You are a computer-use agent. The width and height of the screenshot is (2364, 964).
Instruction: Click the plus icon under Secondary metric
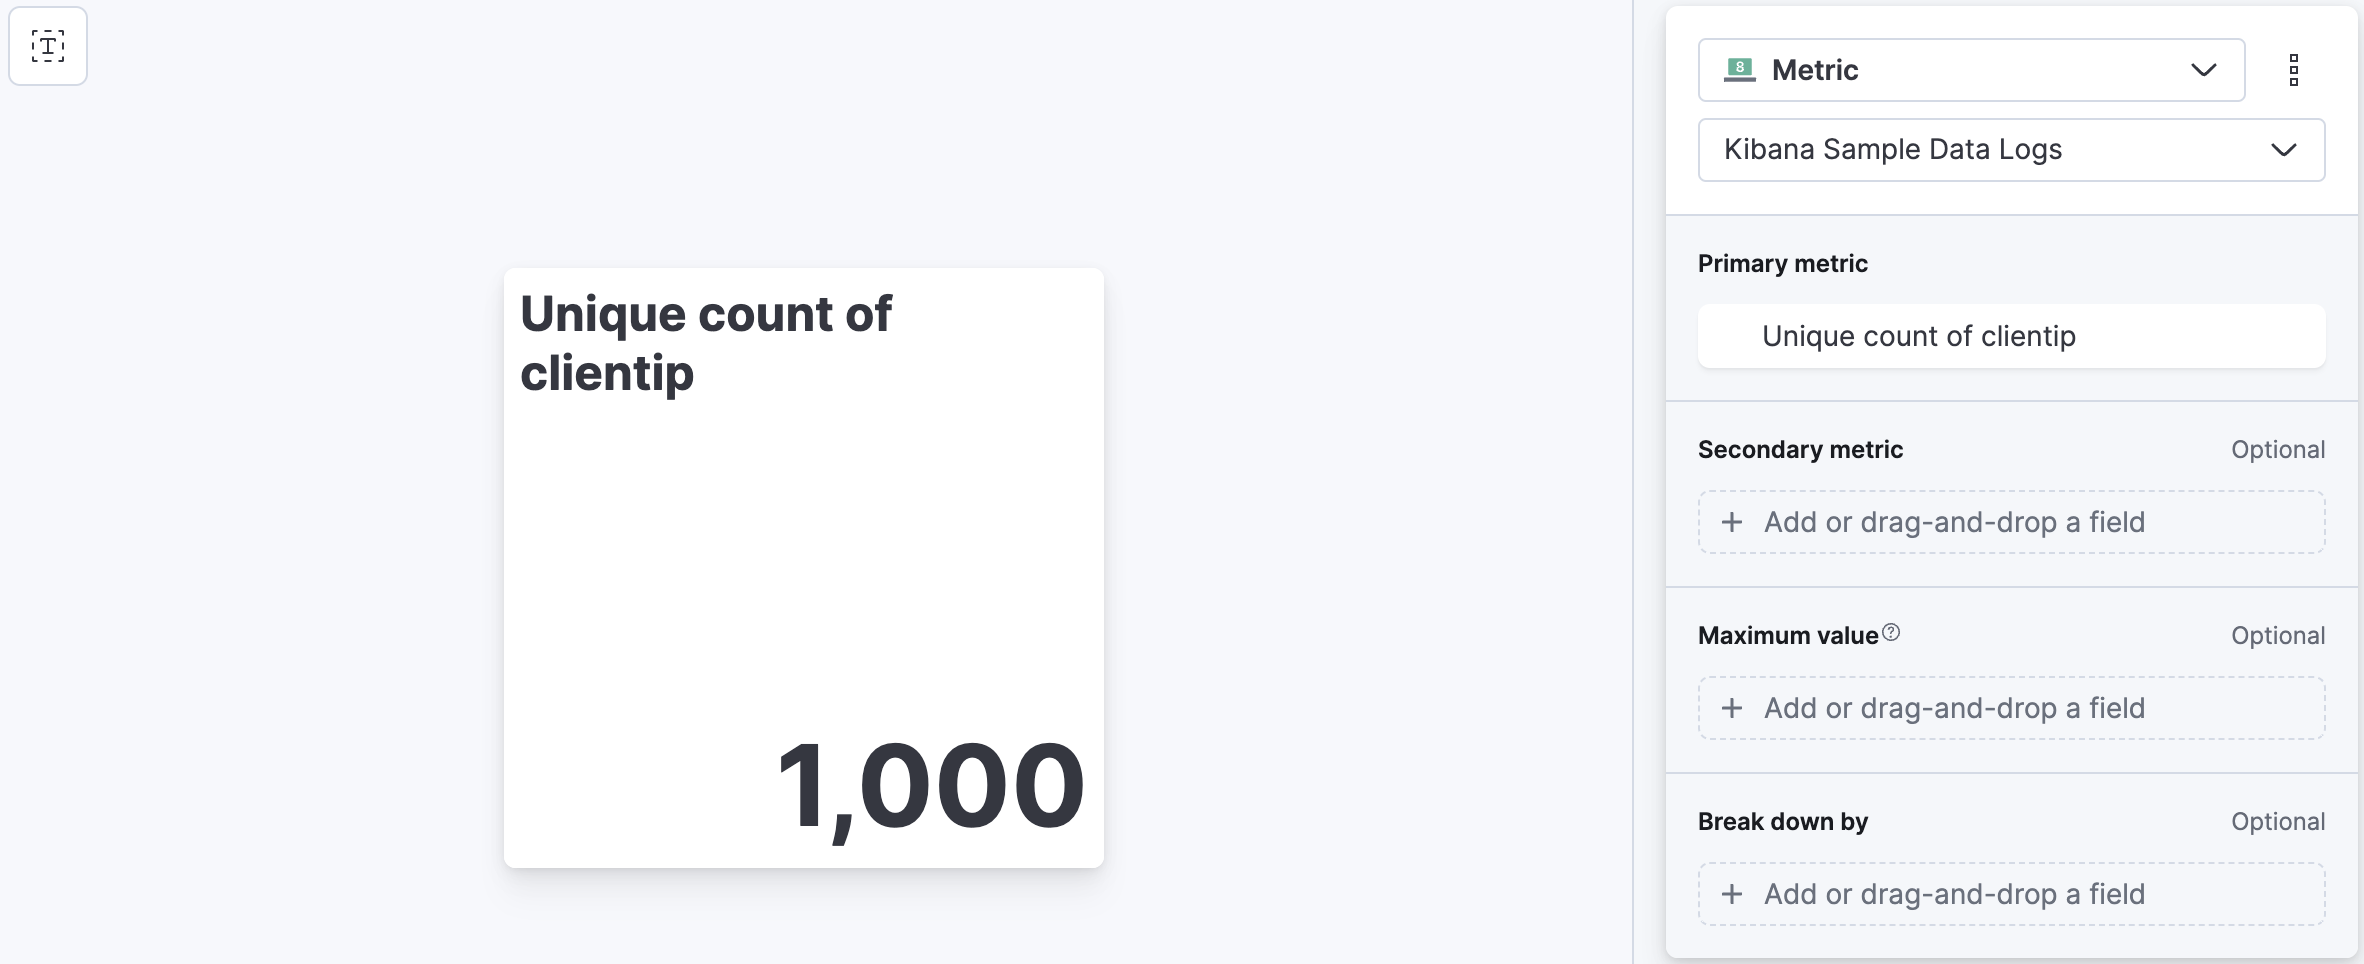coord(1732,522)
